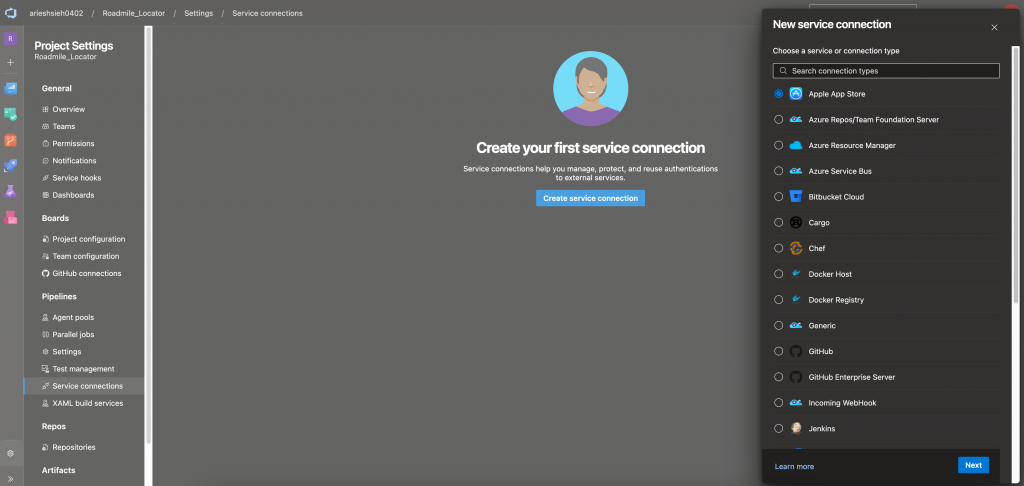Click the Docker Host whale icon
Viewport: 1024px width, 486px height.
pyautogui.click(x=795, y=274)
